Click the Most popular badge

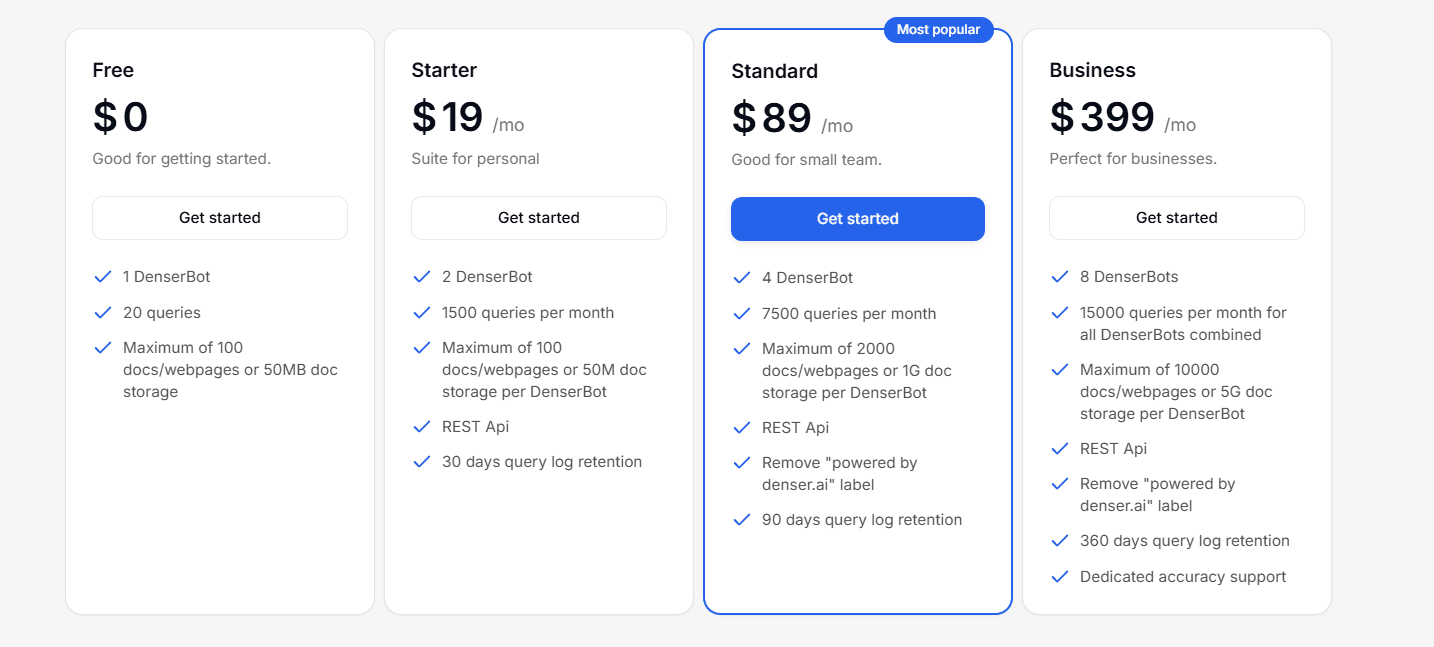pyautogui.click(x=938, y=30)
